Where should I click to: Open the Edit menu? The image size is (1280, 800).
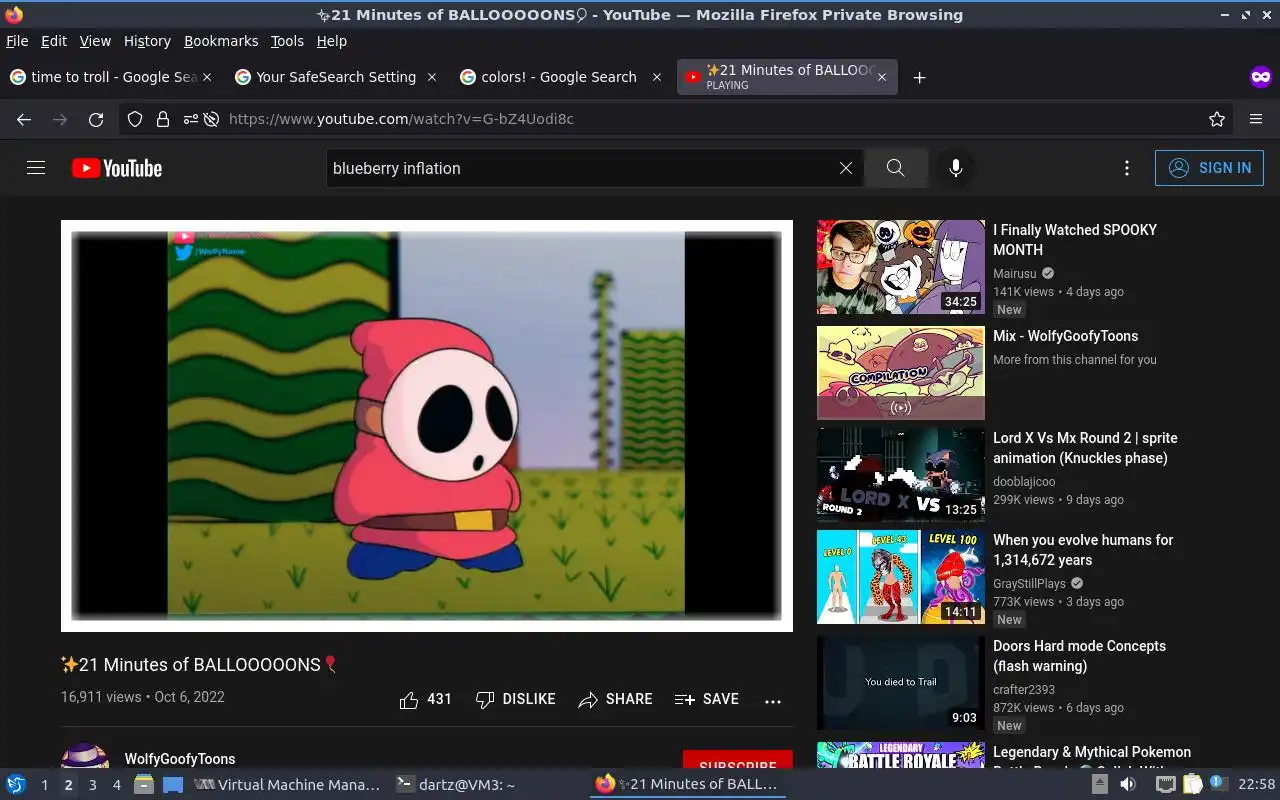[54, 41]
